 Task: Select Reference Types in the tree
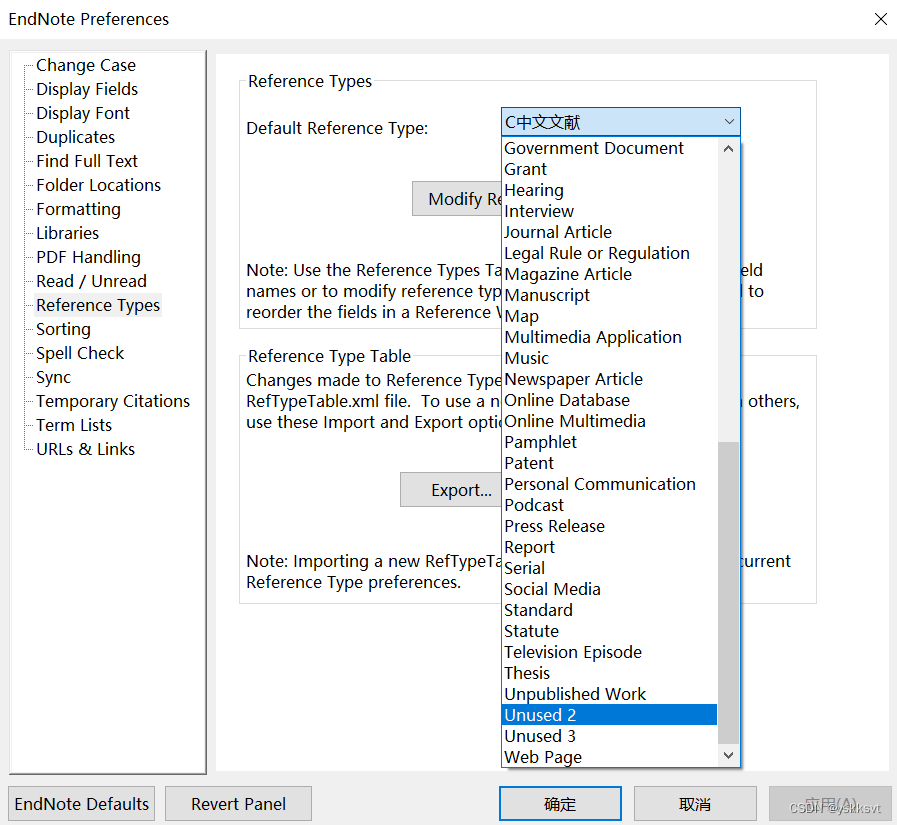[x=98, y=306]
